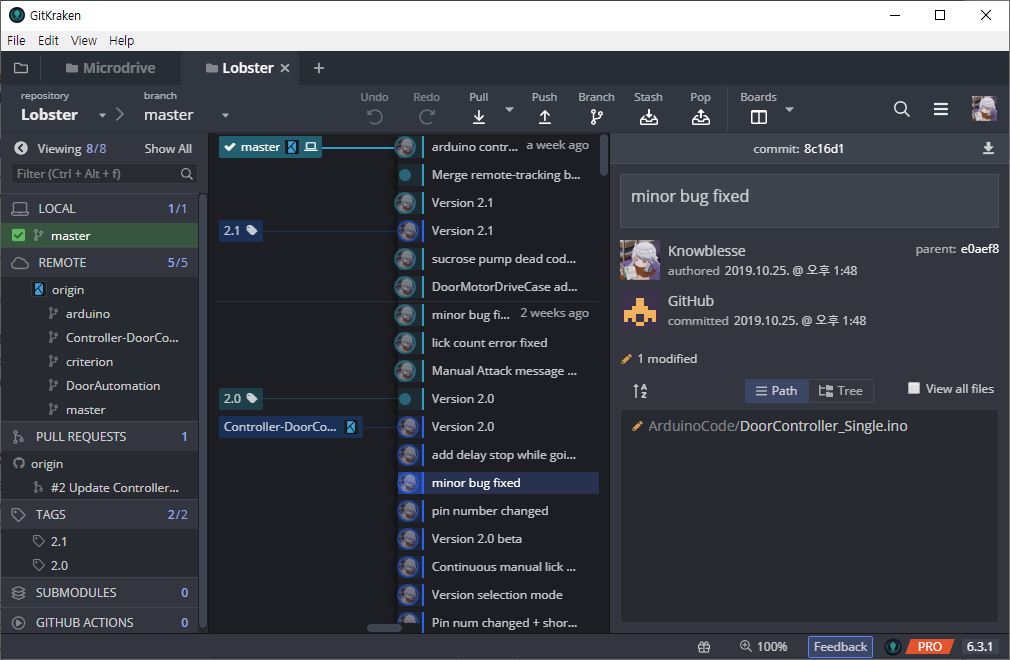The width and height of the screenshot is (1010, 660).
Task: Expand the SUBMODULES section
Action: point(100,592)
